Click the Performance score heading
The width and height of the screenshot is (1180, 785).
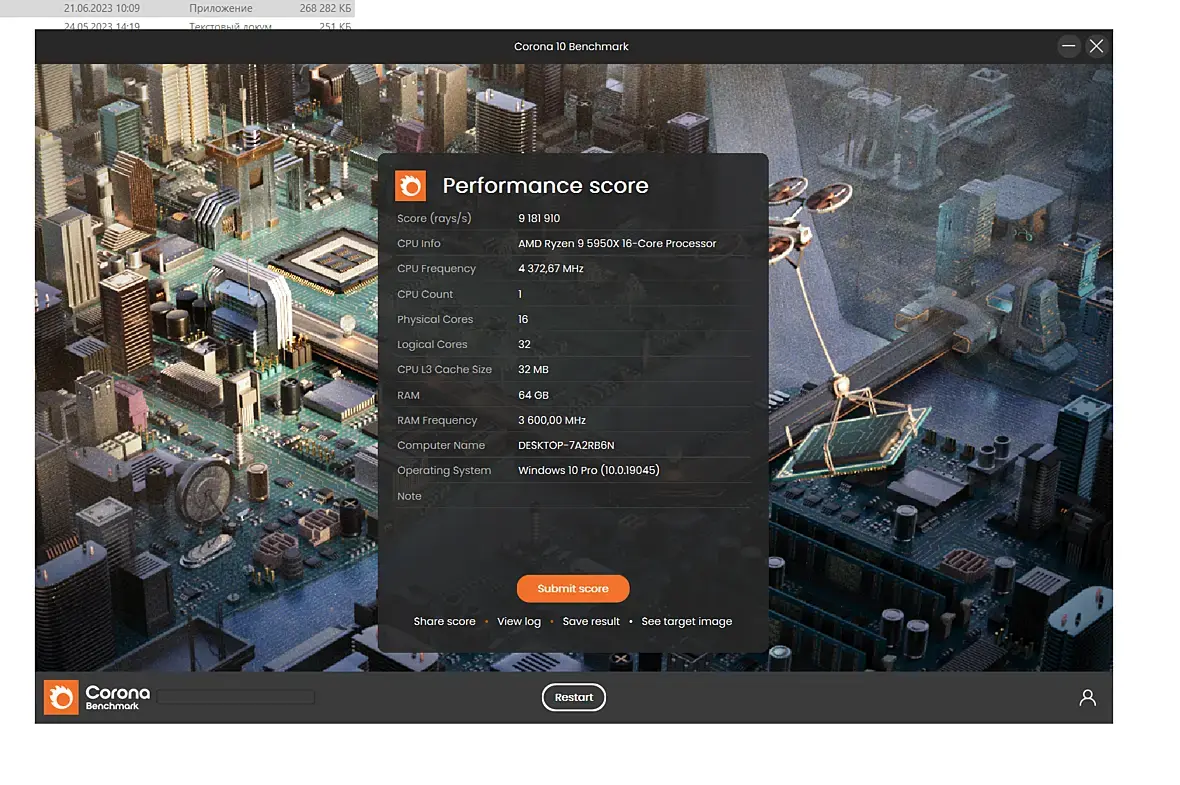tap(545, 186)
